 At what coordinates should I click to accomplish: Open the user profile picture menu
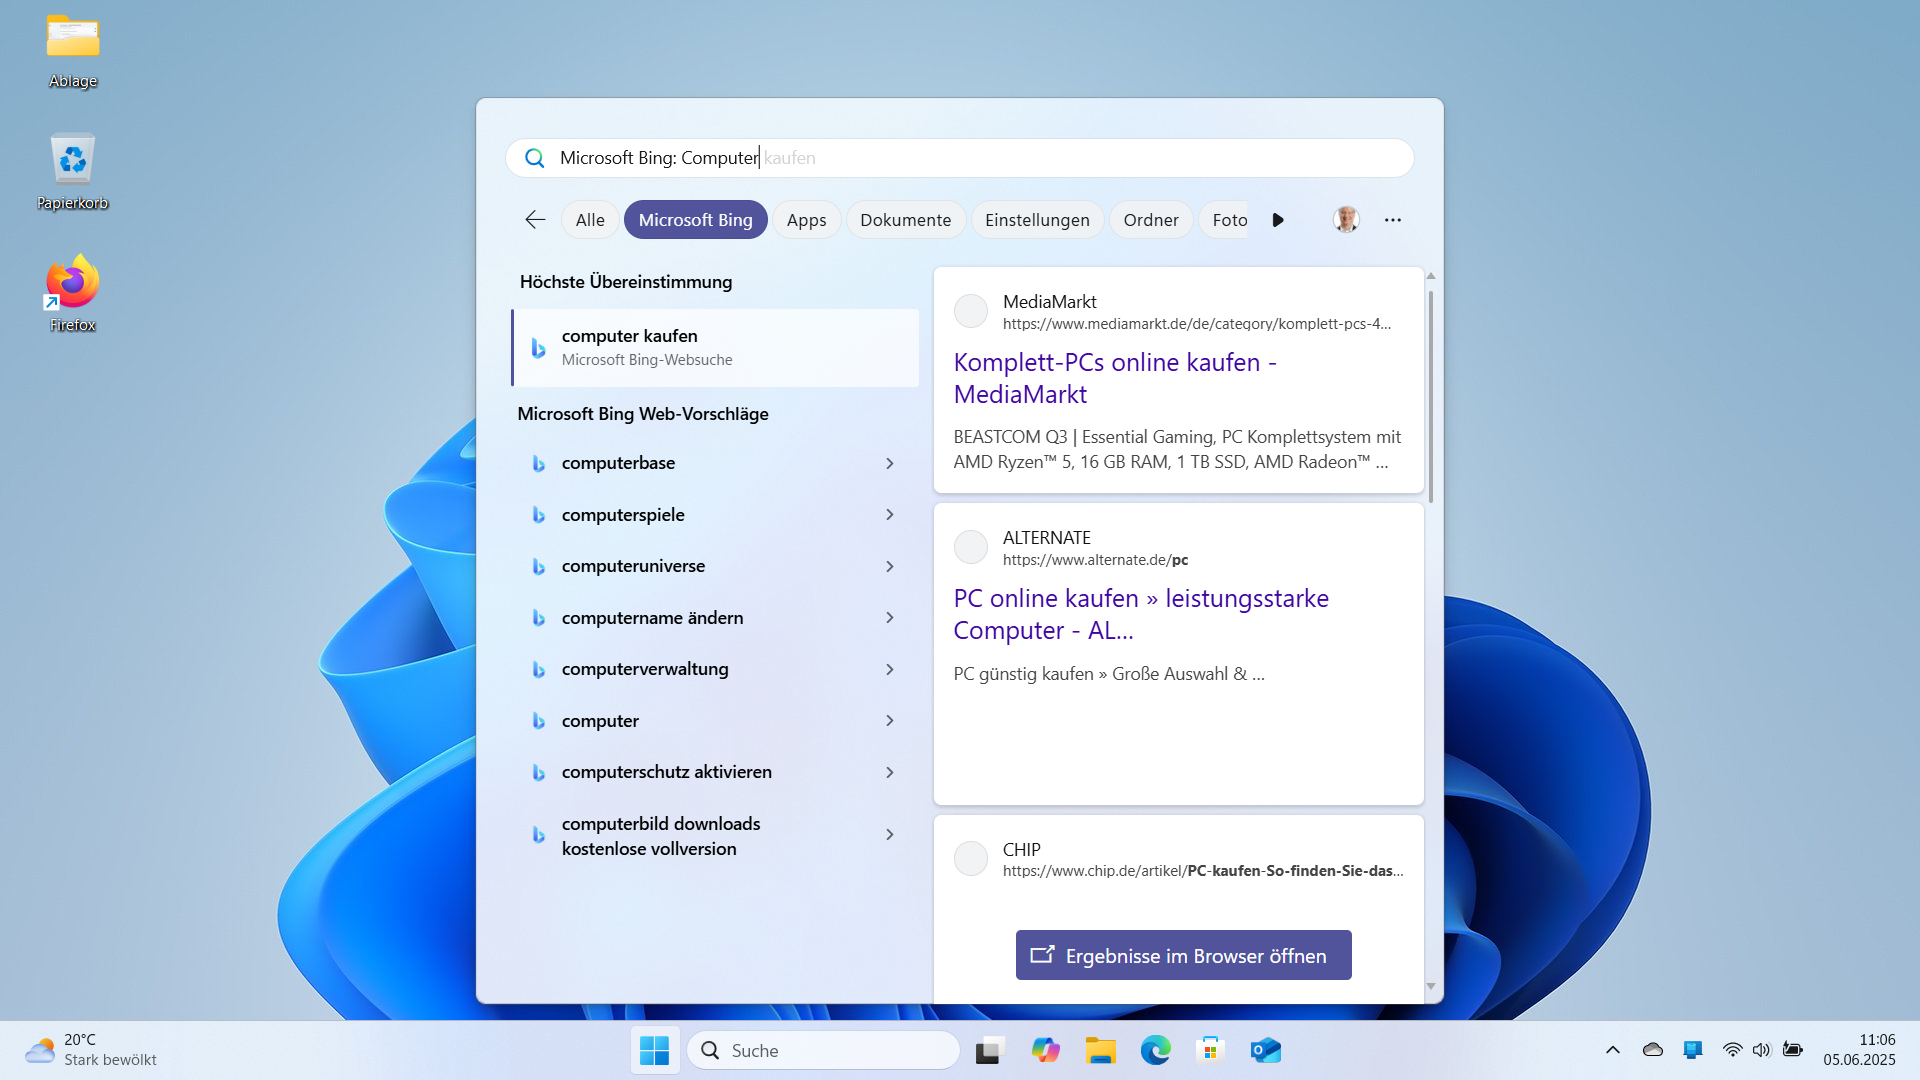[x=1346, y=220]
